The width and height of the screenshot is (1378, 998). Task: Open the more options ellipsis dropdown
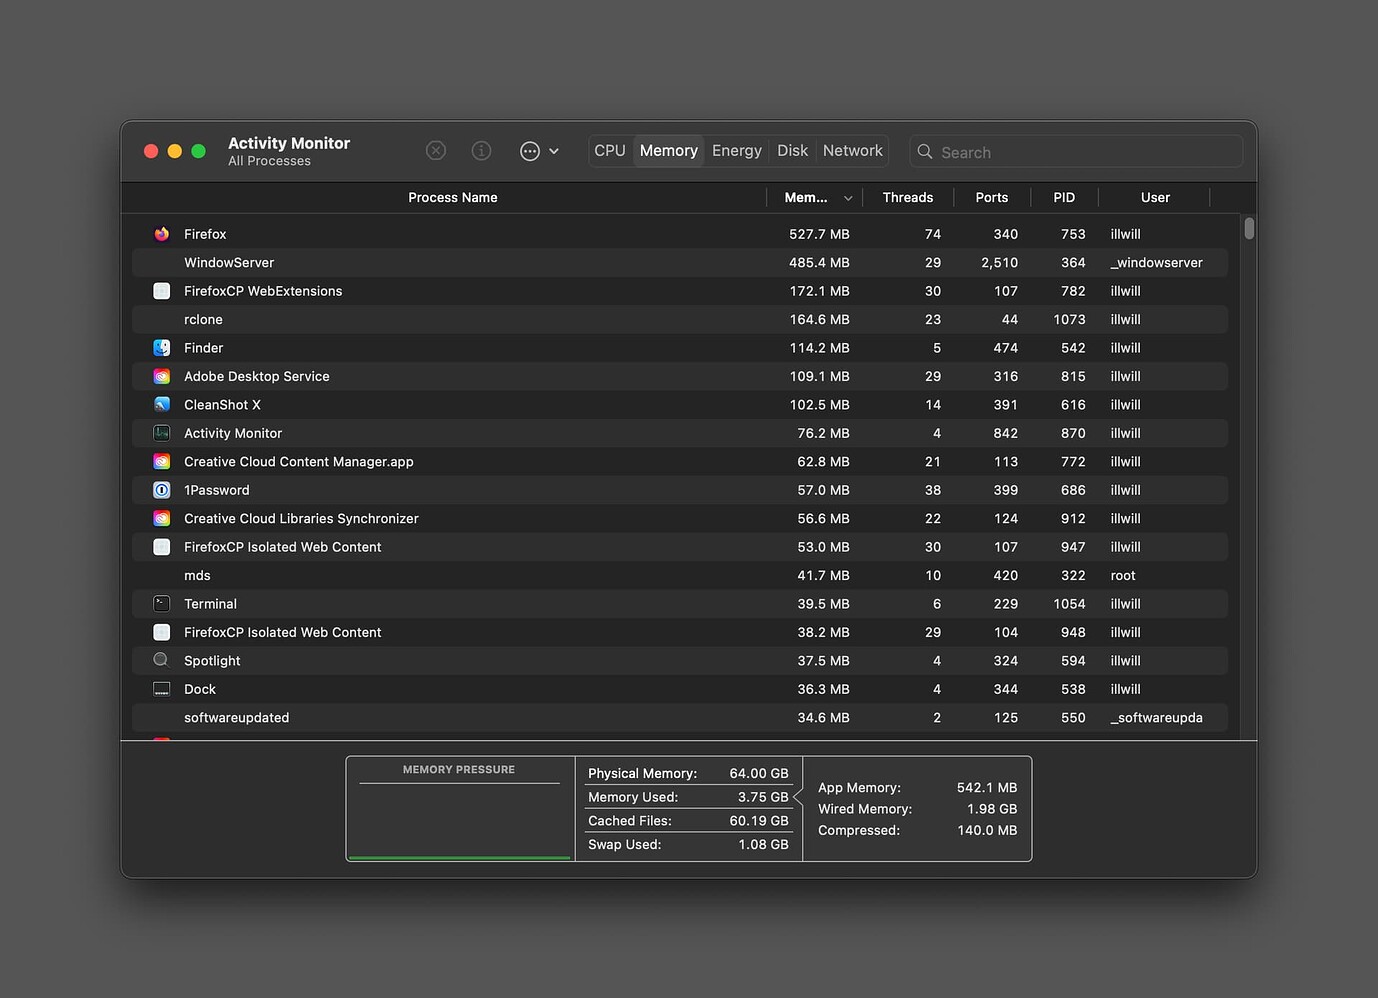pyautogui.click(x=530, y=150)
